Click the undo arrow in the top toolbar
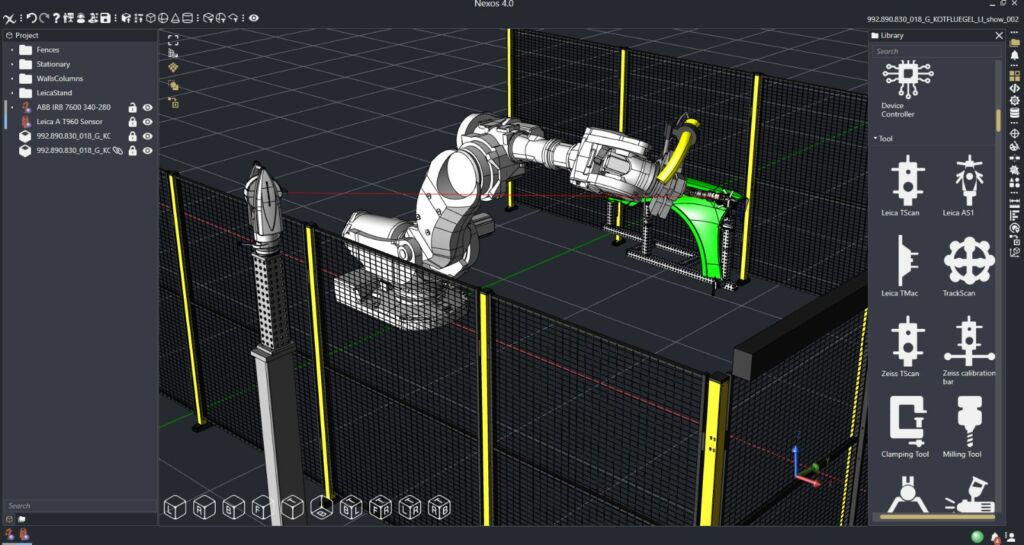The width and height of the screenshot is (1024, 545). coord(31,18)
